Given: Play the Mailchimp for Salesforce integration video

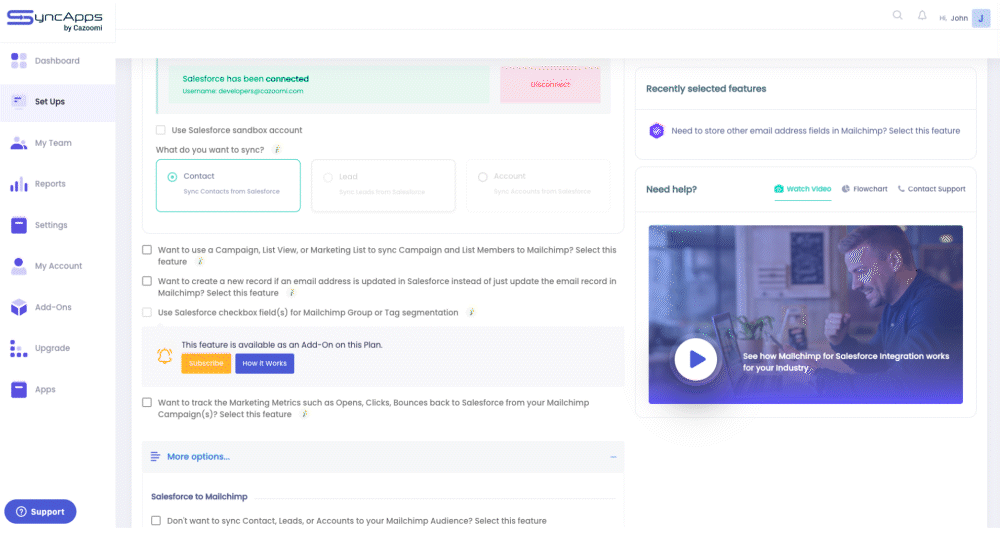Looking at the screenshot, I should (696, 359).
